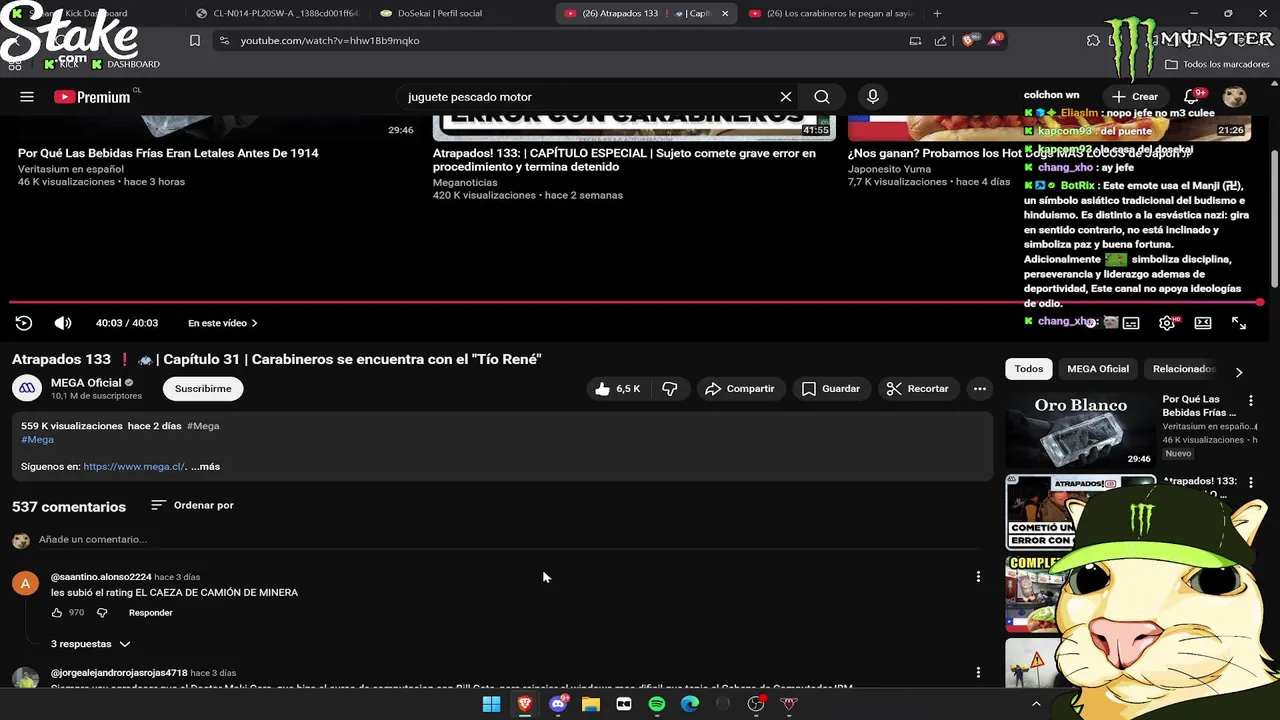Viewport: 1280px width, 720px height.
Task: Save video with Guardar
Action: pos(831,389)
